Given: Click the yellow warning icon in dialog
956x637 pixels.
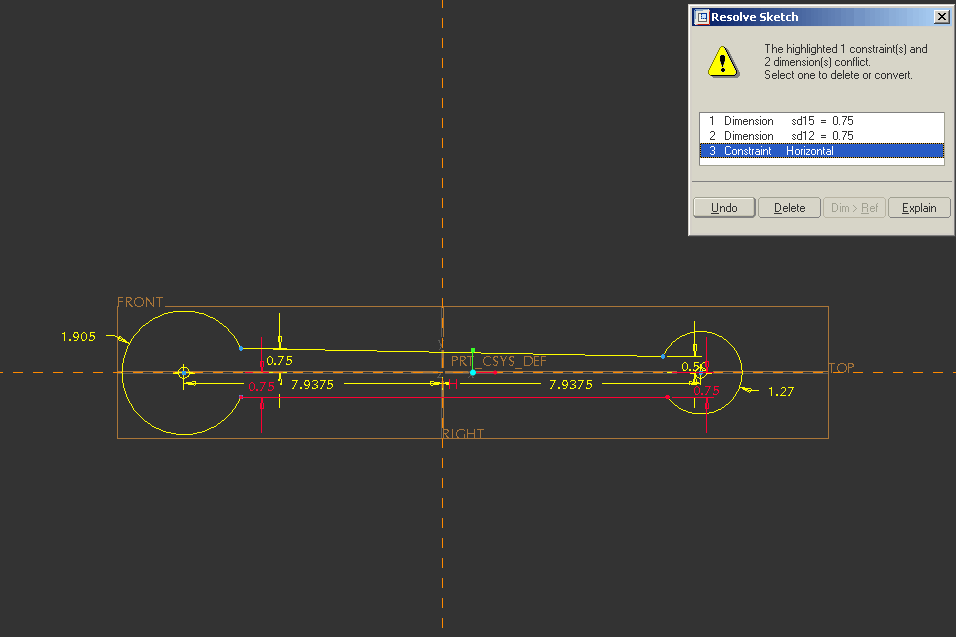Looking at the screenshot, I should [722, 62].
